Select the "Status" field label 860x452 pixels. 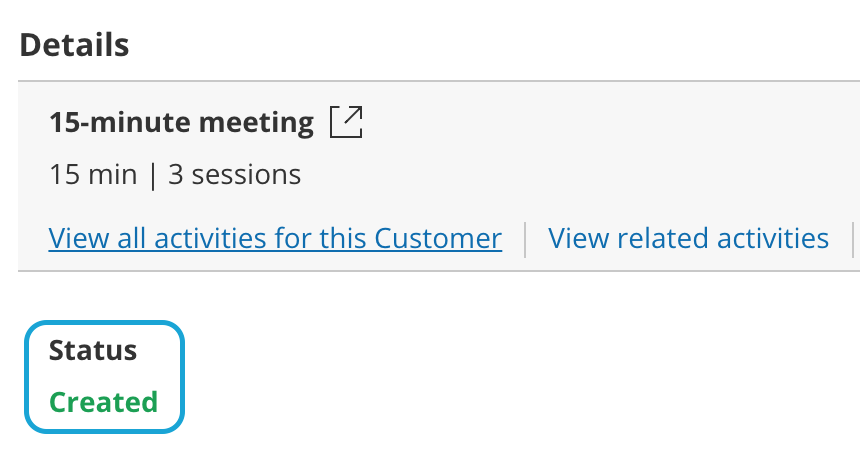[93, 350]
